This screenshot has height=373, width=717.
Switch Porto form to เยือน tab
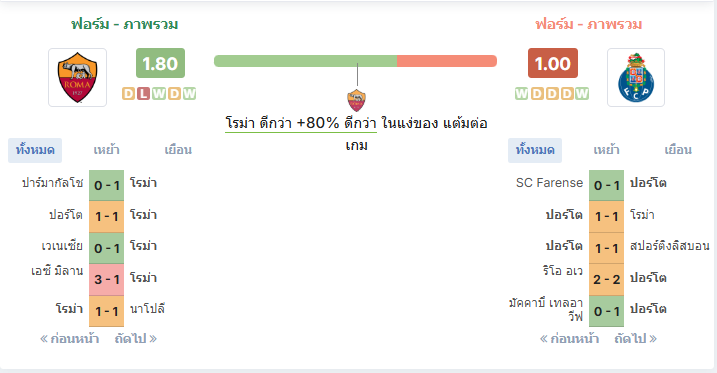point(678,150)
